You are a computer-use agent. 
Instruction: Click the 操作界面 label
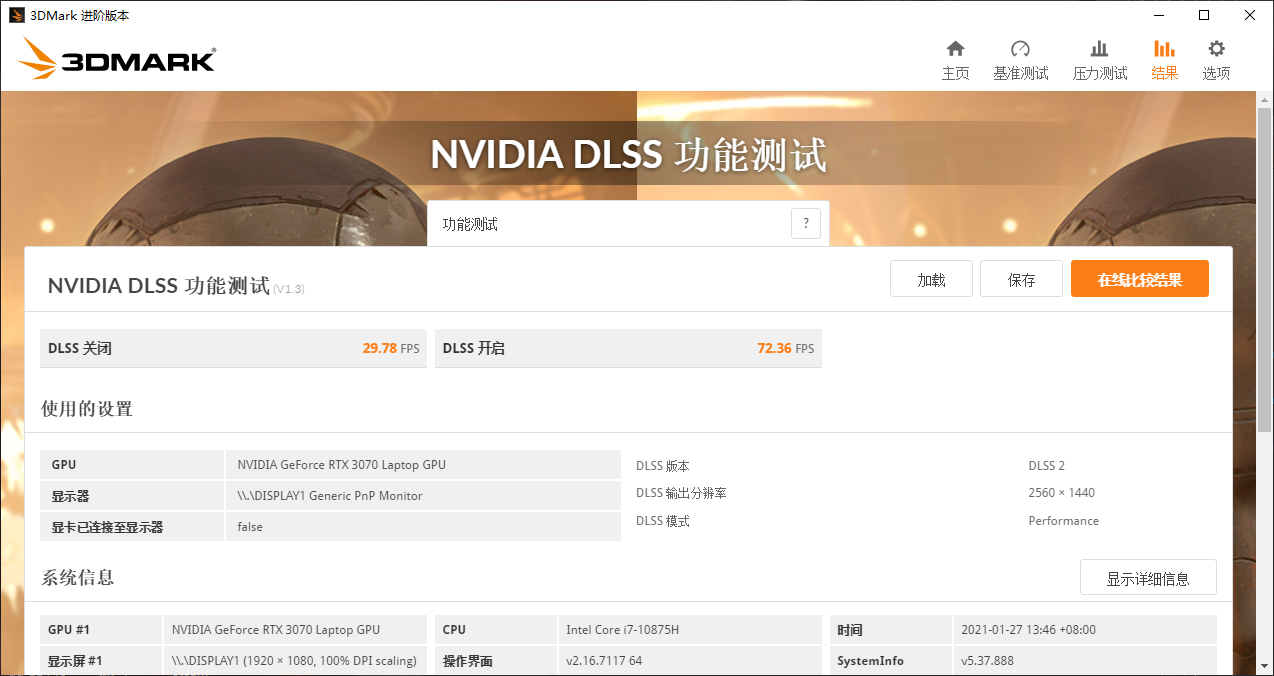click(468, 661)
